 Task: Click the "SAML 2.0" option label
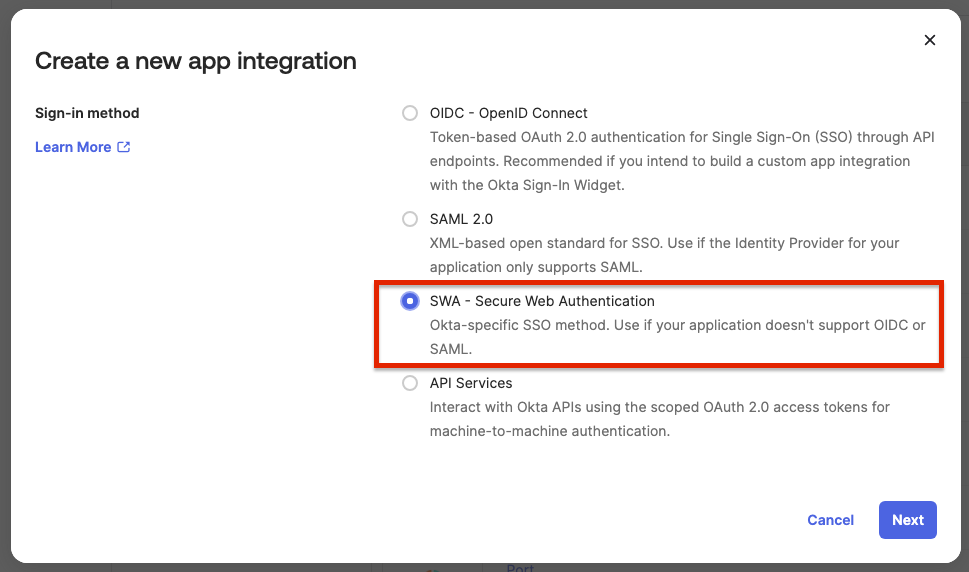click(462, 219)
